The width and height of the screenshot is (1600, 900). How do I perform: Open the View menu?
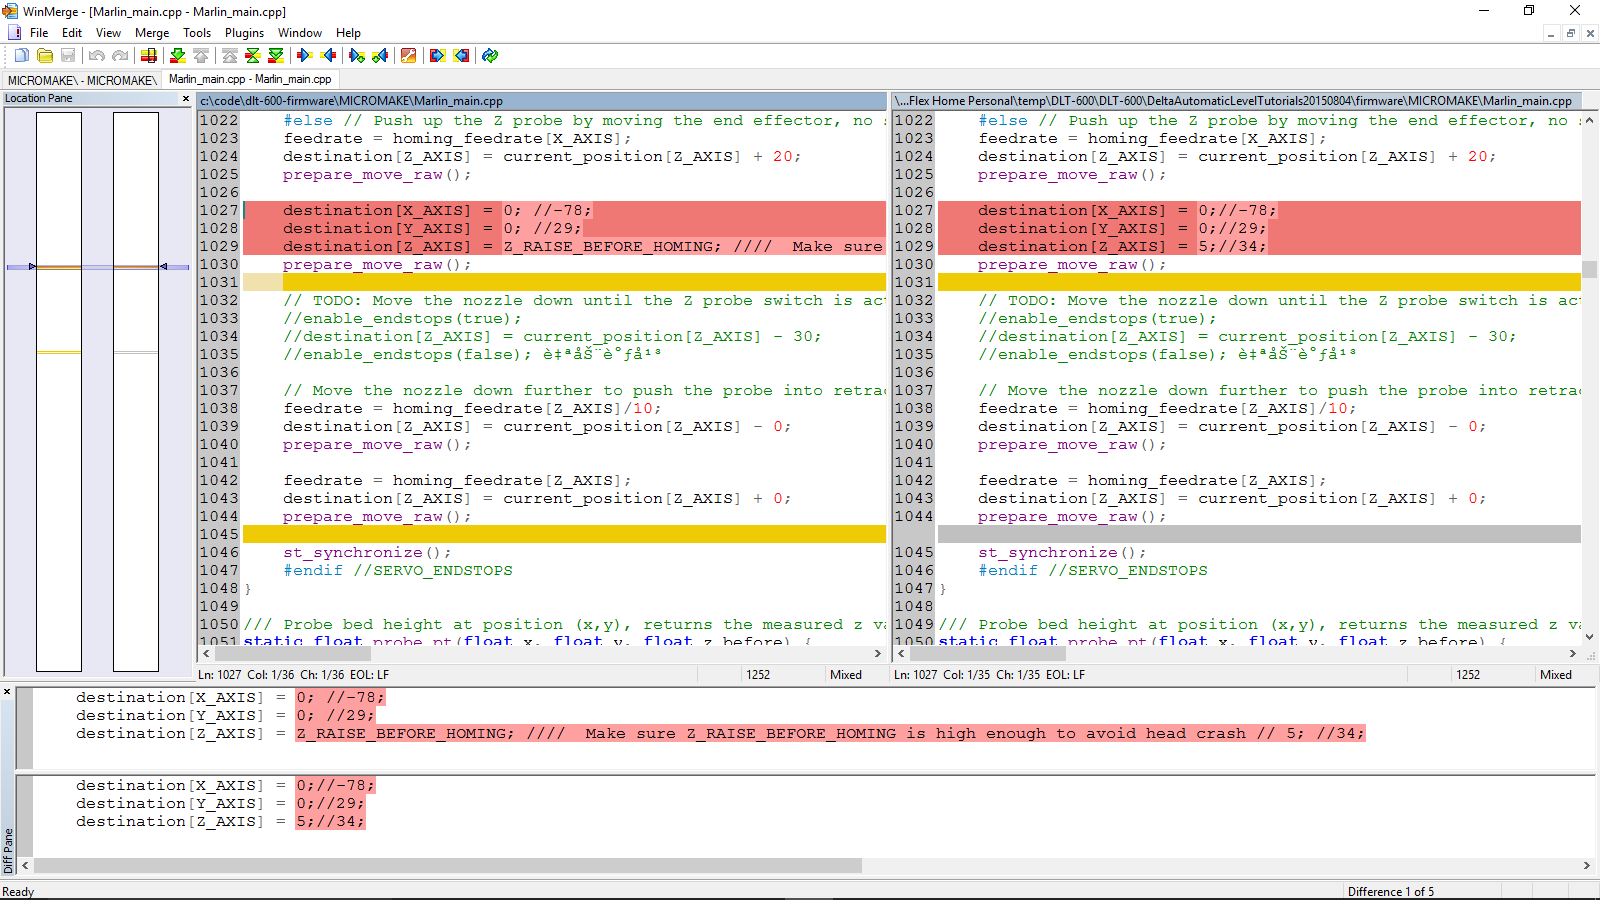click(x=108, y=33)
